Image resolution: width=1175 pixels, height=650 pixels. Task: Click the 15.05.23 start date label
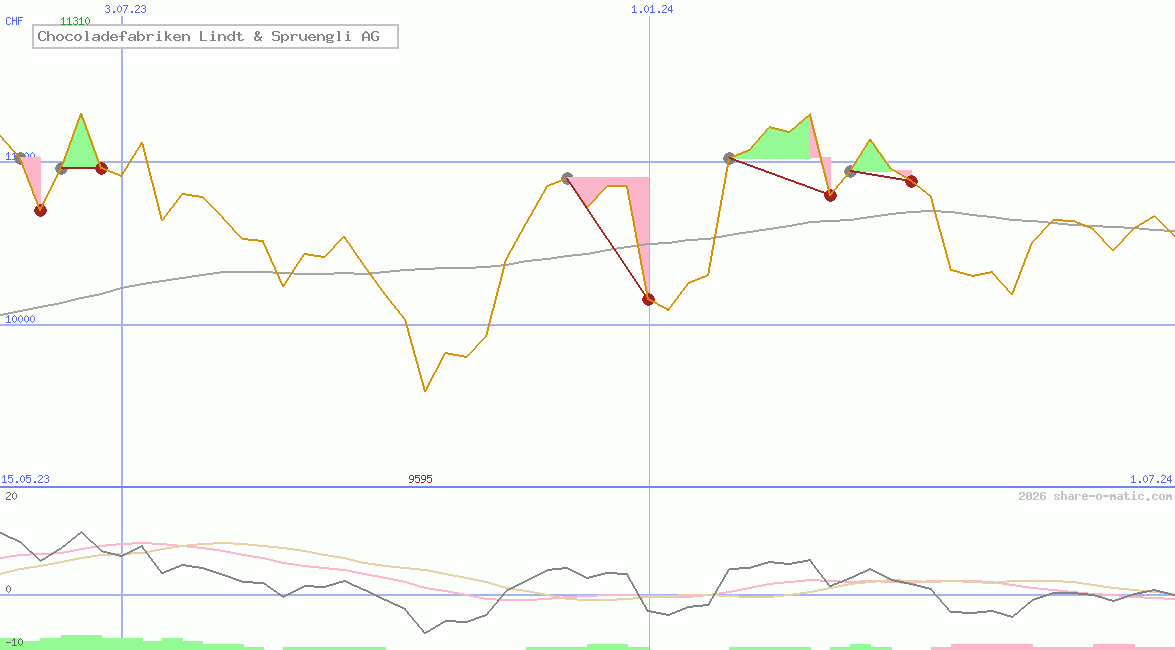25,479
